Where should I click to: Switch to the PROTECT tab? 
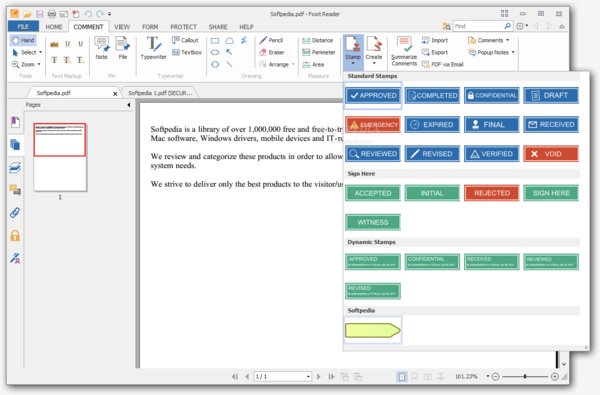183,27
